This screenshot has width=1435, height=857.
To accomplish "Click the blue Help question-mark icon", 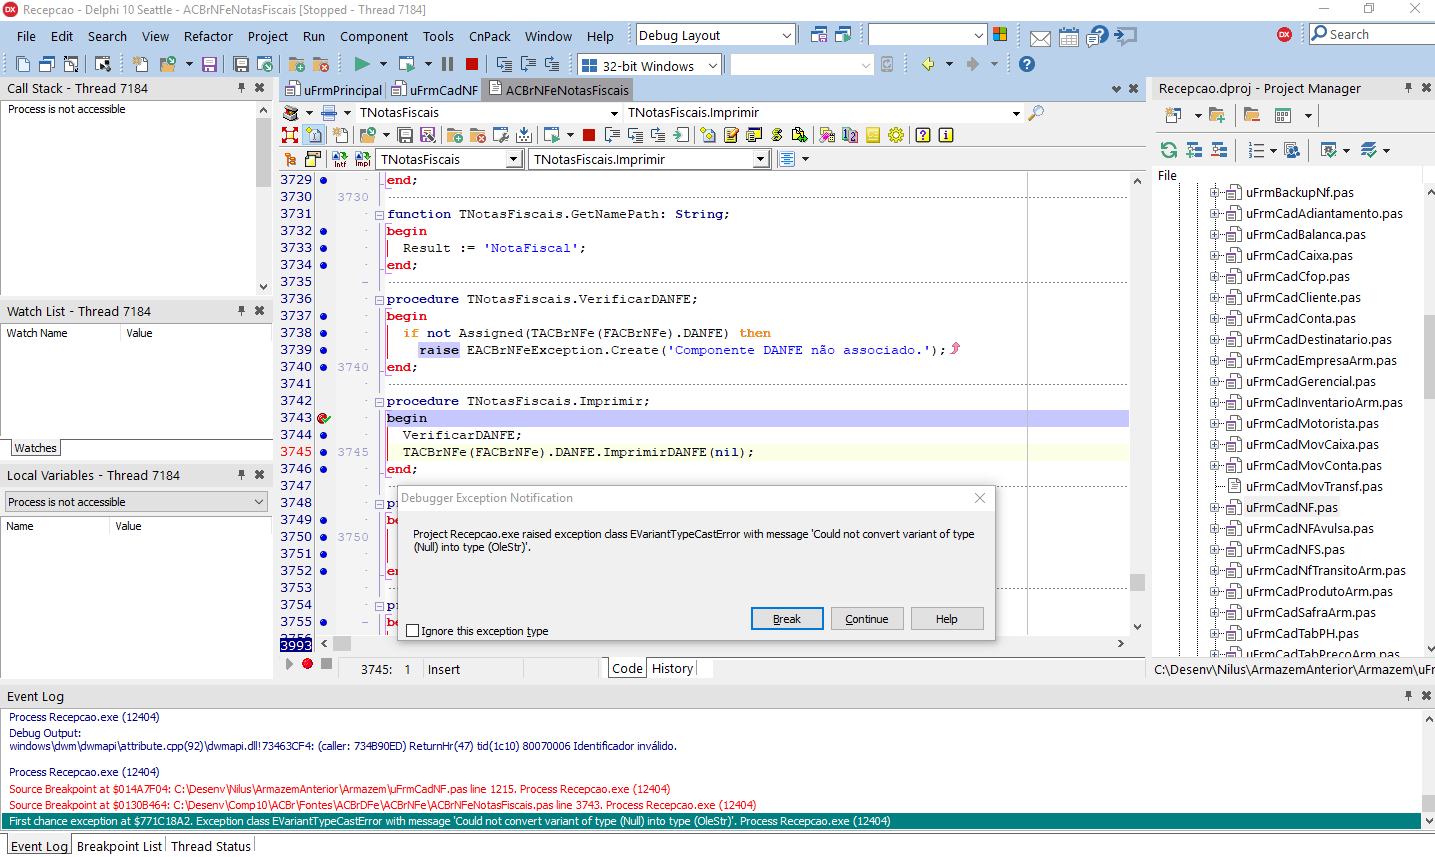I will (1027, 64).
